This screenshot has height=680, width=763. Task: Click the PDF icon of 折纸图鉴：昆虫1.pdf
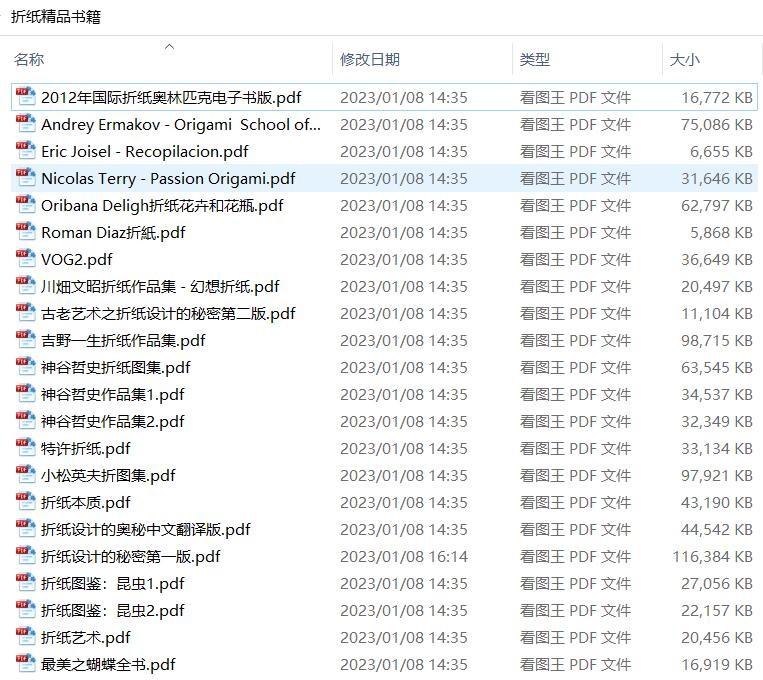[25, 583]
